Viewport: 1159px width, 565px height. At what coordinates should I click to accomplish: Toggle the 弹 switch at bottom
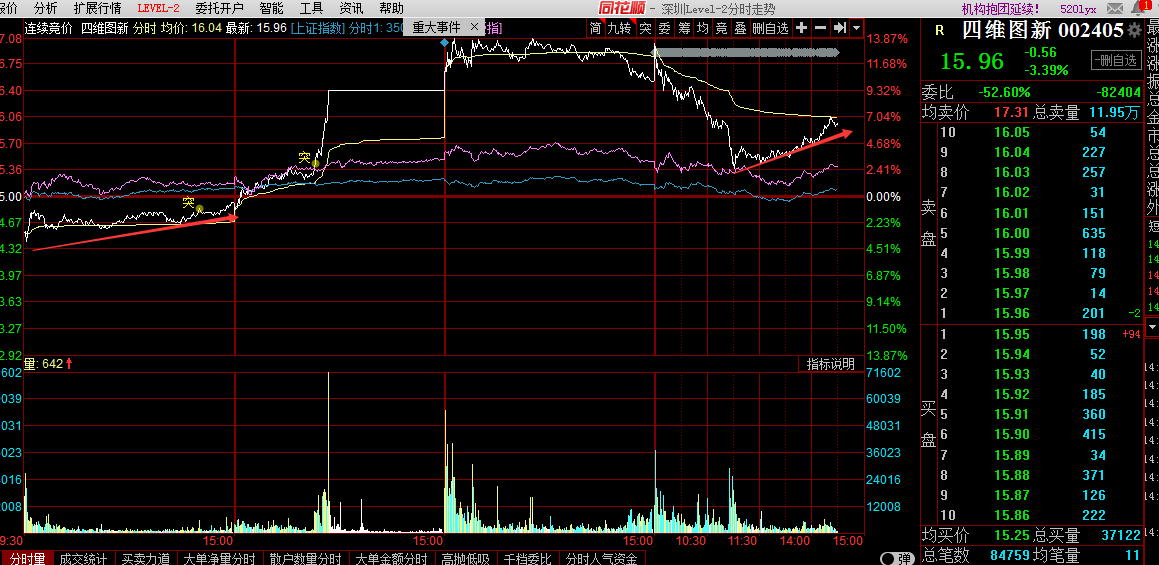click(896, 558)
